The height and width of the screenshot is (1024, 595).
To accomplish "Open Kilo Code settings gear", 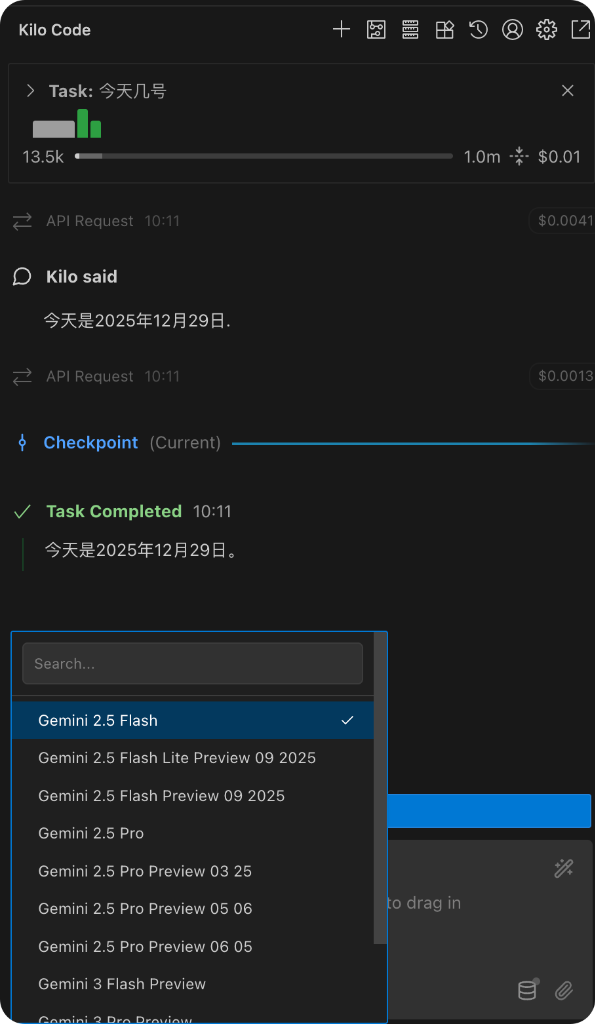I will (x=547, y=29).
